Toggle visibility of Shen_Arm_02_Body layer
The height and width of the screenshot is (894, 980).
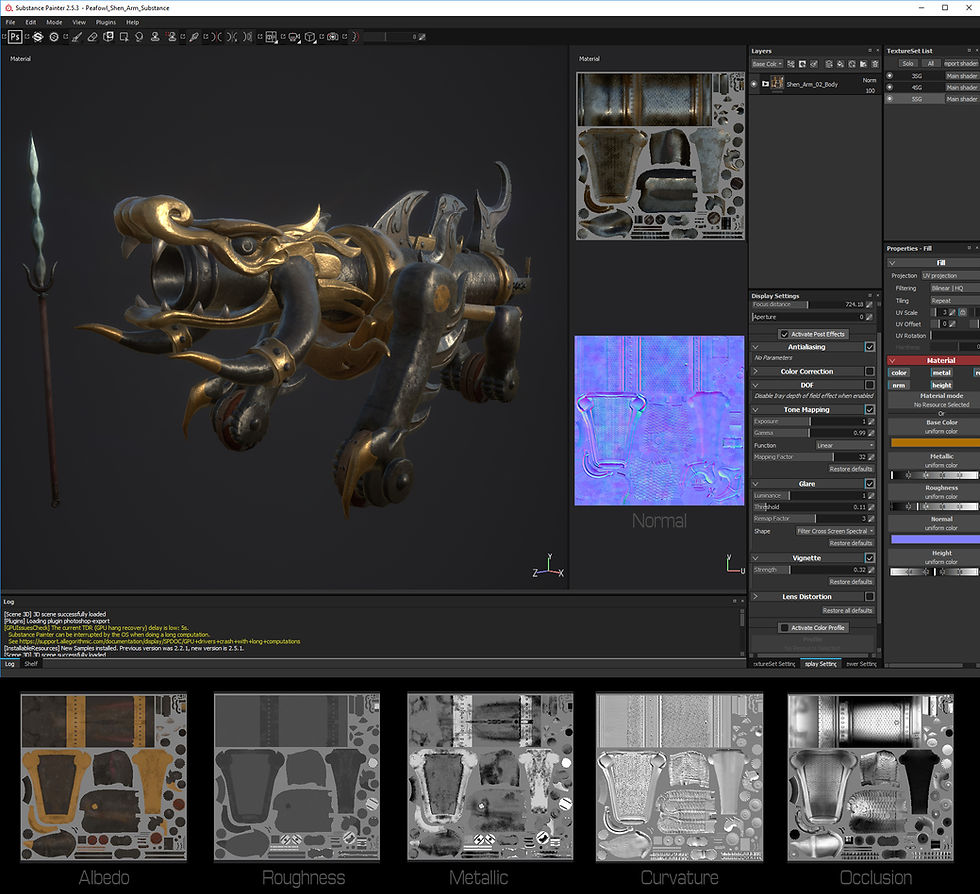click(x=754, y=84)
